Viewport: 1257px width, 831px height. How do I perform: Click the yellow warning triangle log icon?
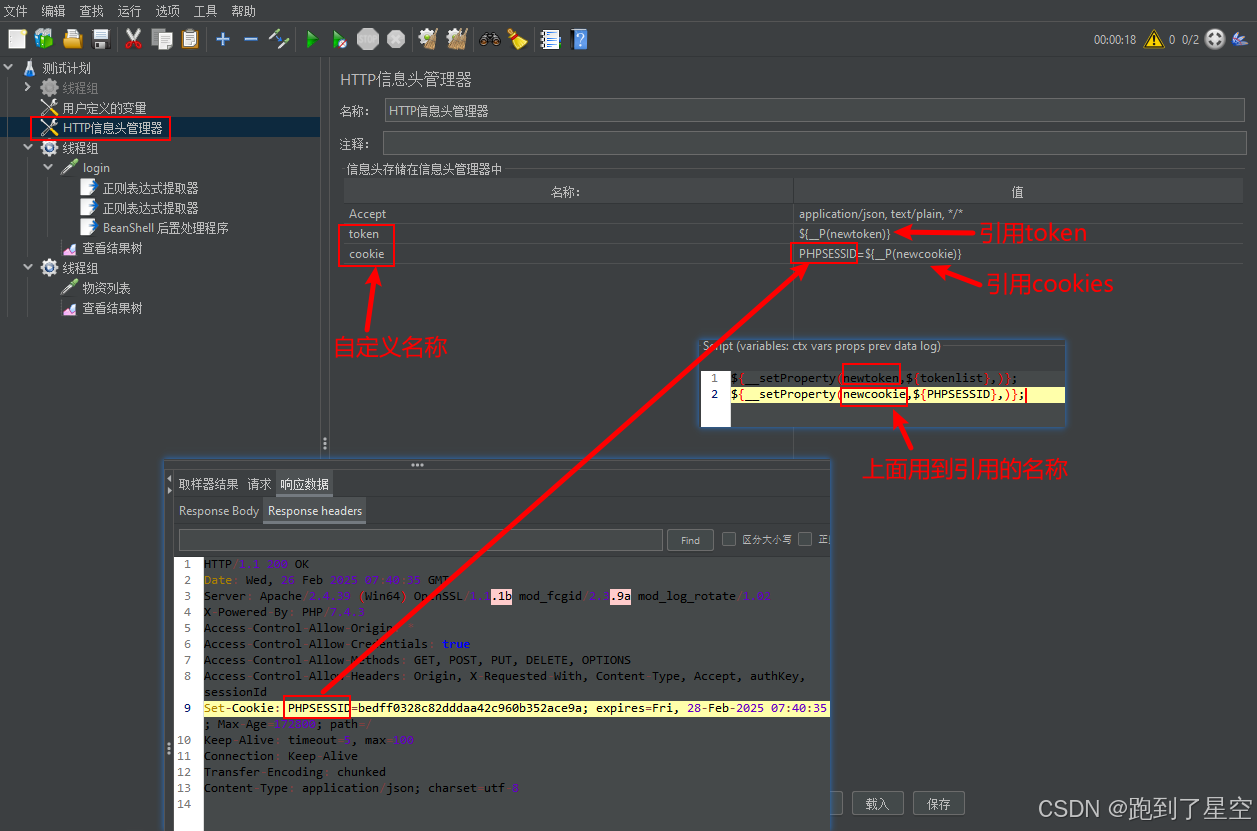point(1154,39)
